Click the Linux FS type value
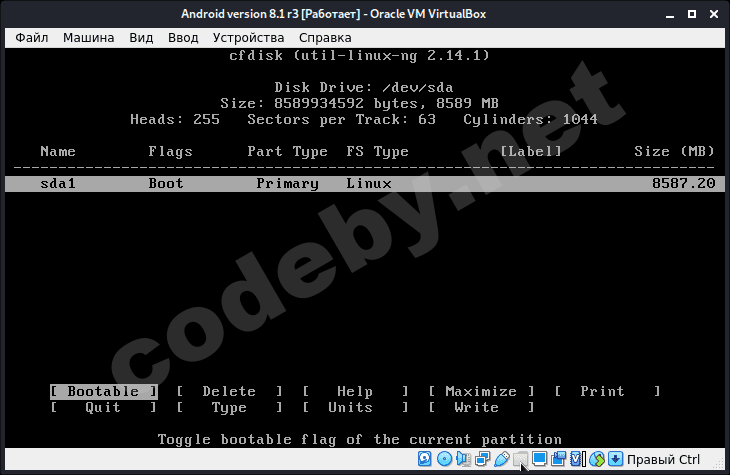 [369, 183]
